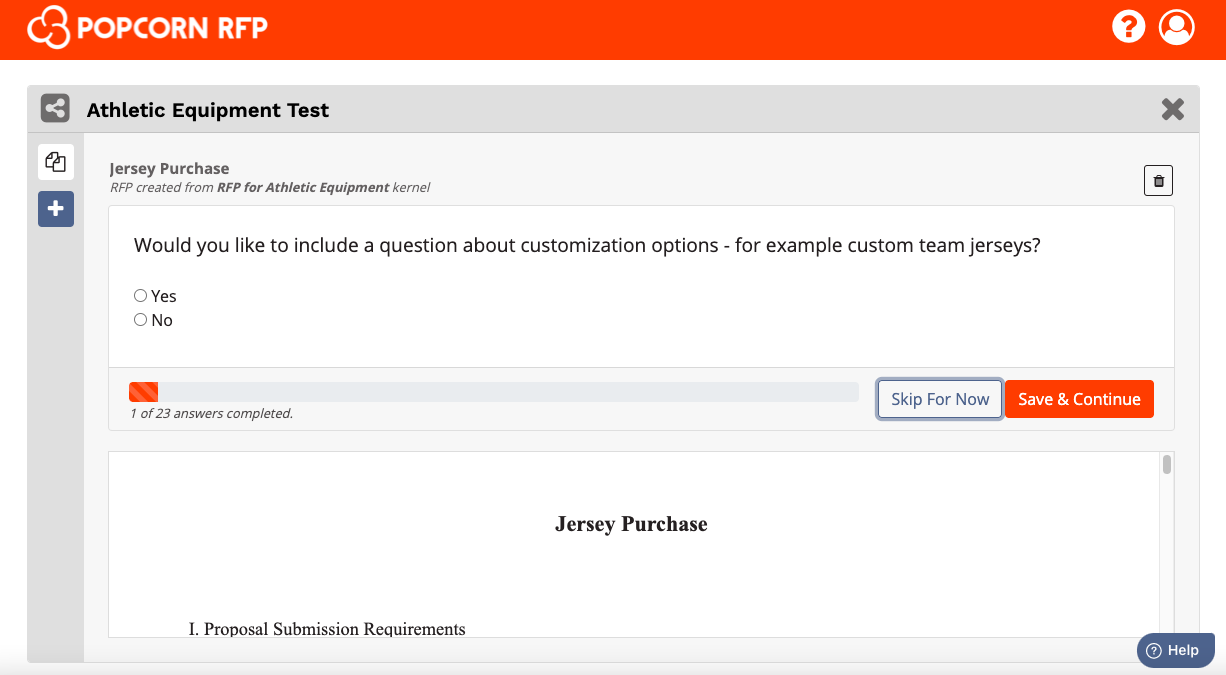Viewport: 1226px width, 675px height.
Task: Delete Jersey Purchase with trash icon
Action: coord(1158,181)
